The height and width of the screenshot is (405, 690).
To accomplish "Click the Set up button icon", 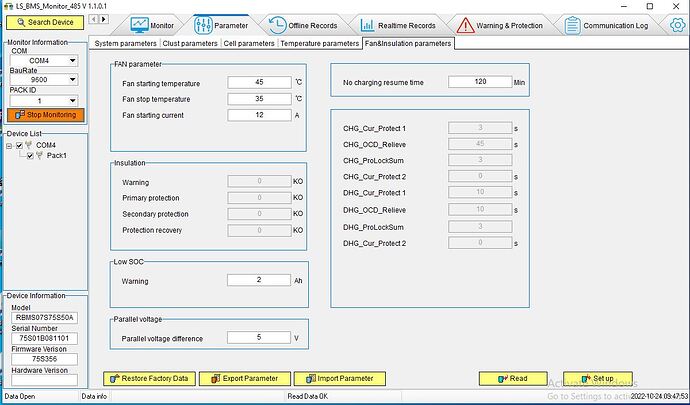I will [x=586, y=379].
